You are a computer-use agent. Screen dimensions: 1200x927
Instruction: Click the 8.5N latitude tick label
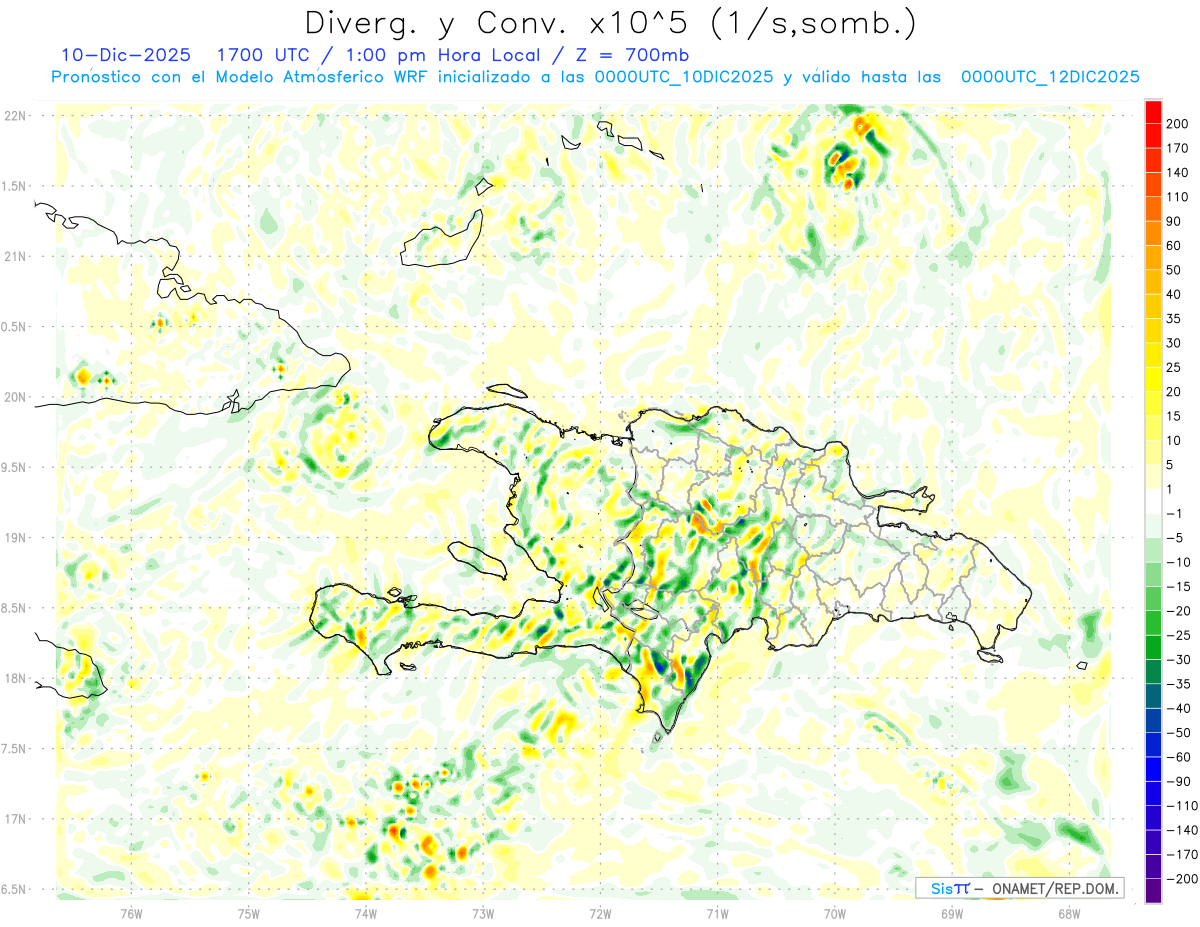(x=15, y=608)
